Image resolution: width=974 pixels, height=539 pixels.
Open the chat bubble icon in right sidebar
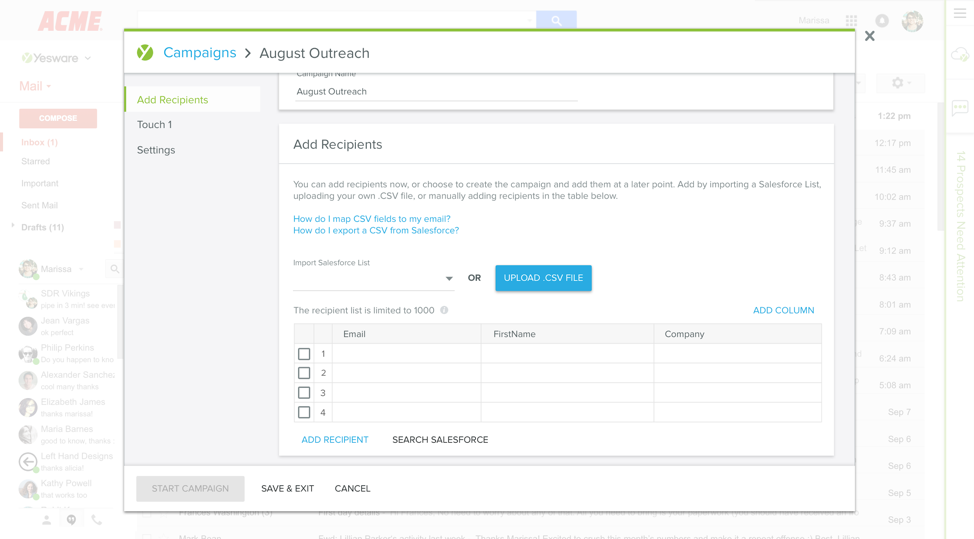[960, 108]
